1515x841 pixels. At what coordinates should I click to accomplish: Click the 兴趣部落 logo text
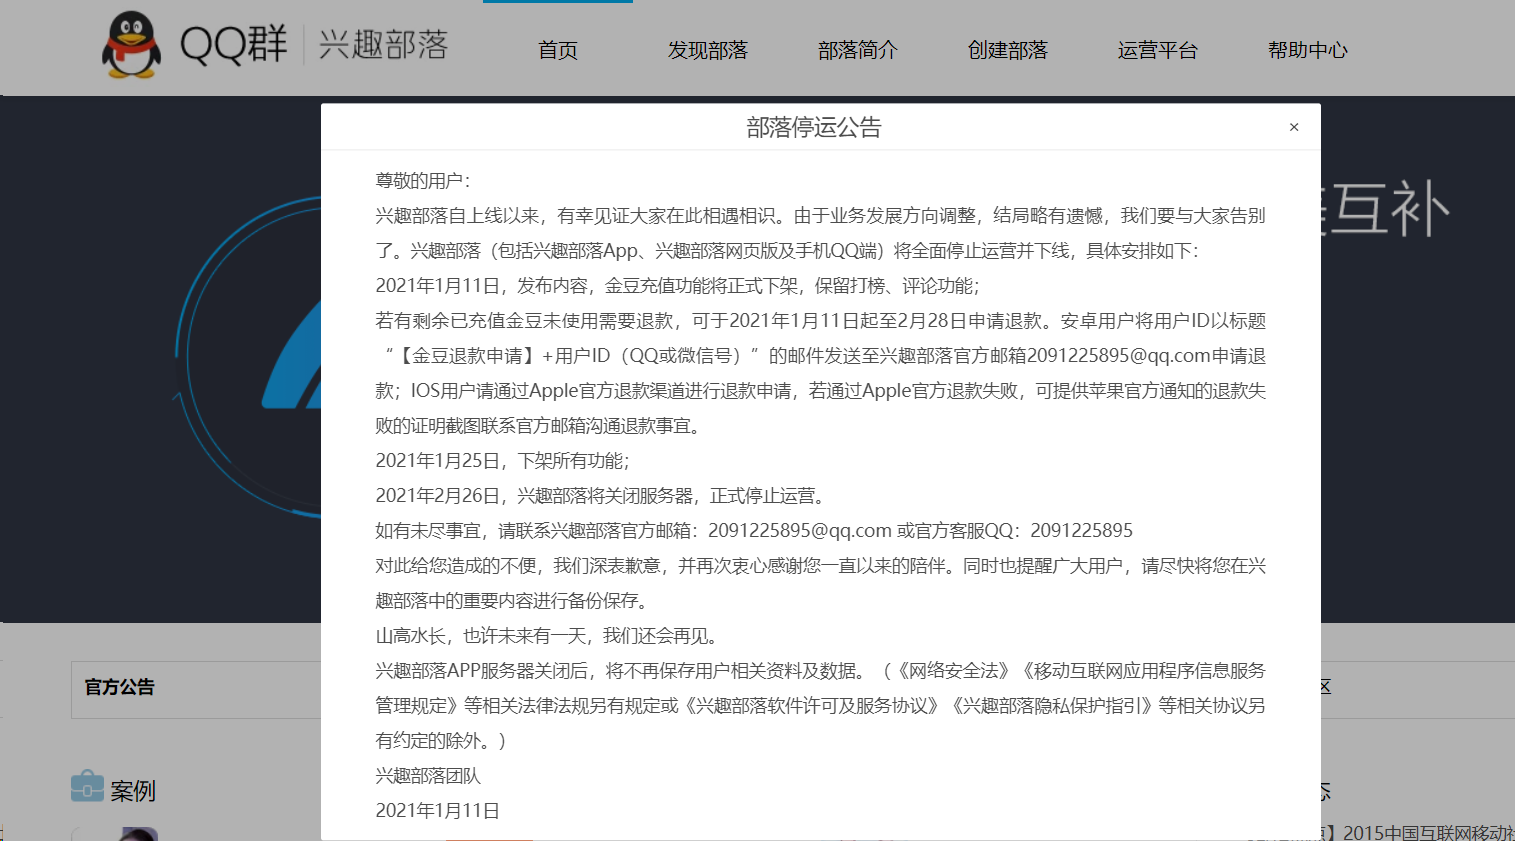tap(384, 45)
